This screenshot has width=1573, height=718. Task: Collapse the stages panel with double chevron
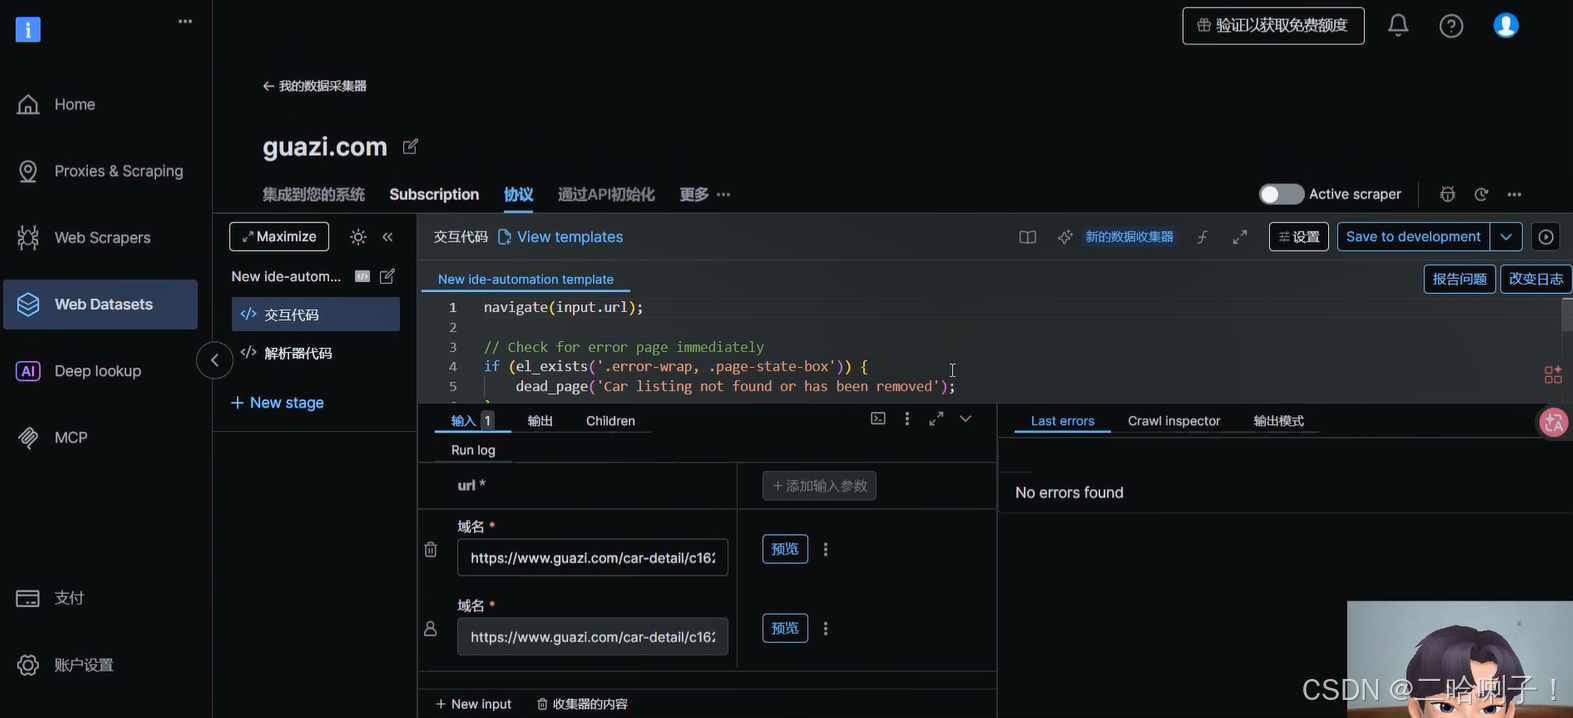coord(388,237)
